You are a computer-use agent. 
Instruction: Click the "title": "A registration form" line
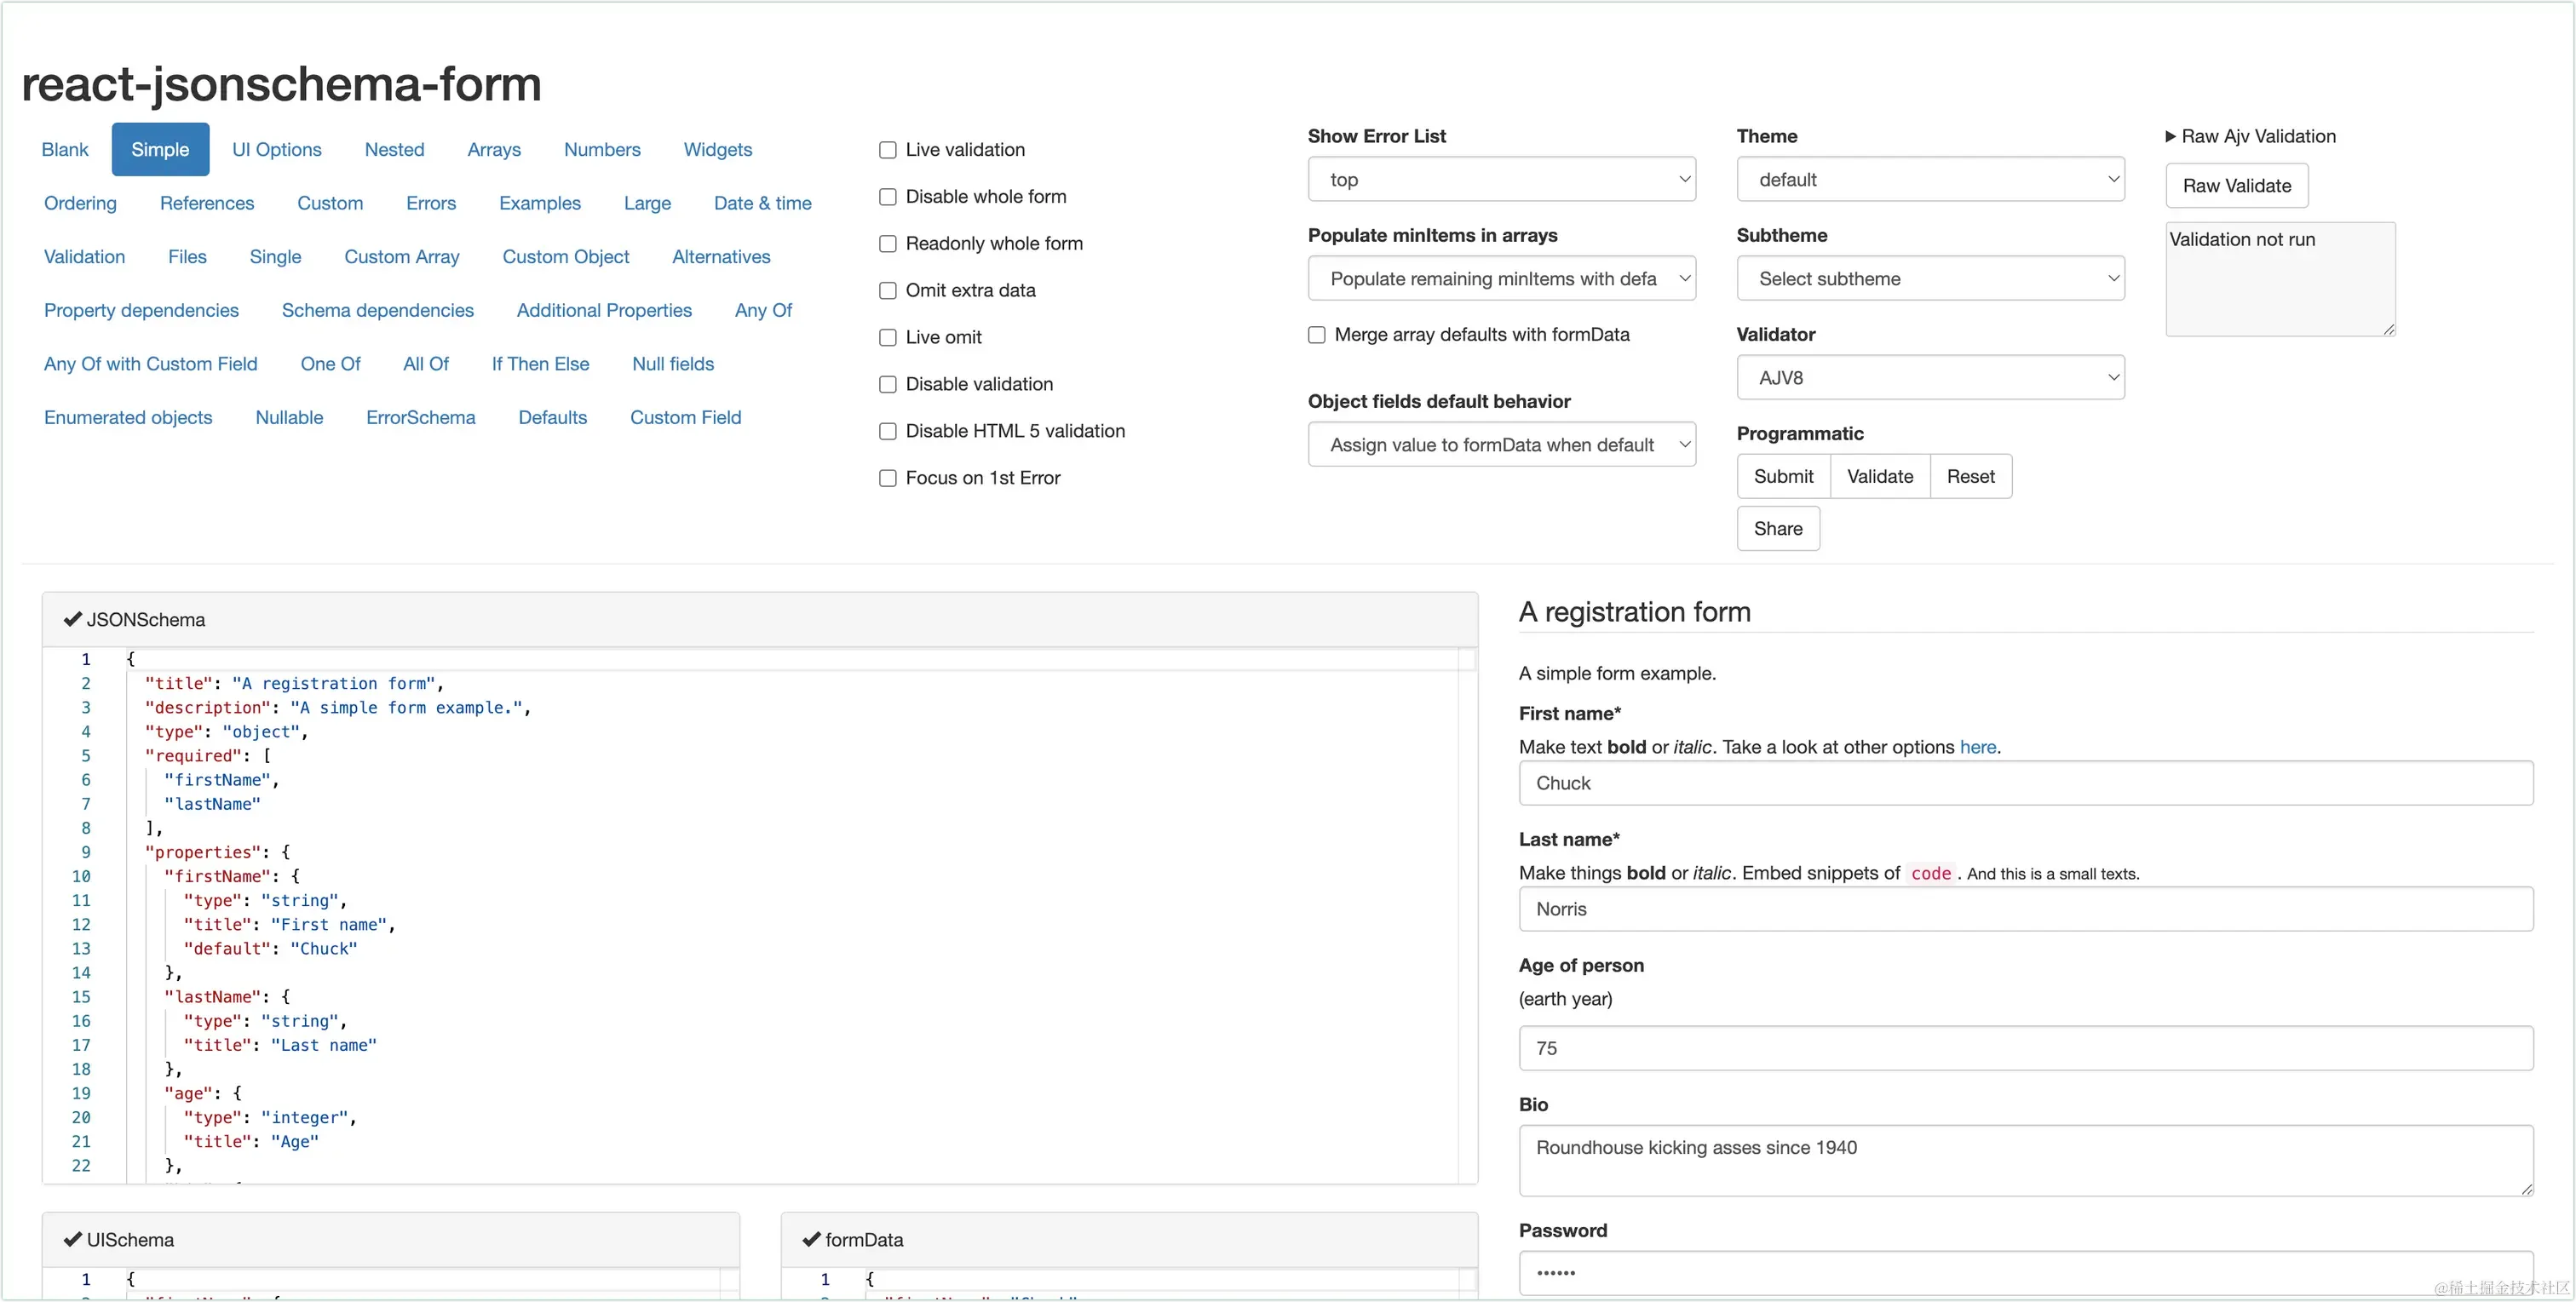click(294, 684)
